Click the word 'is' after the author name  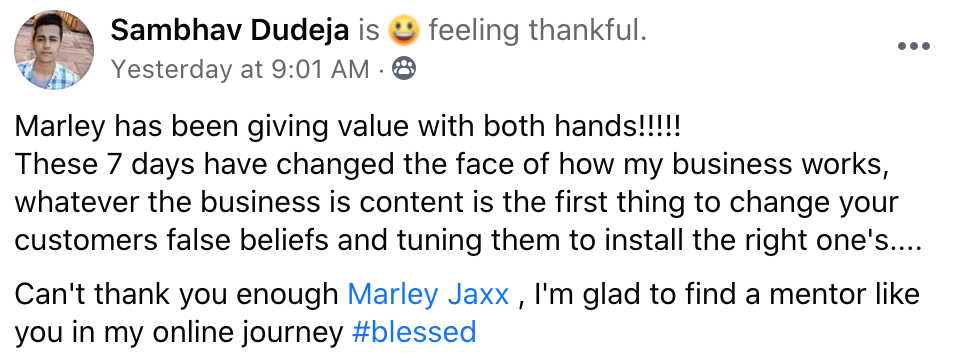tap(369, 30)
